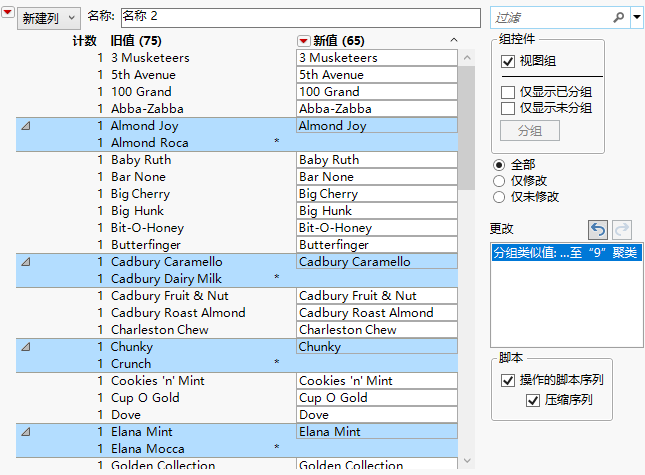Click the 旧值 (75) column header

click(x=136, y=41)
